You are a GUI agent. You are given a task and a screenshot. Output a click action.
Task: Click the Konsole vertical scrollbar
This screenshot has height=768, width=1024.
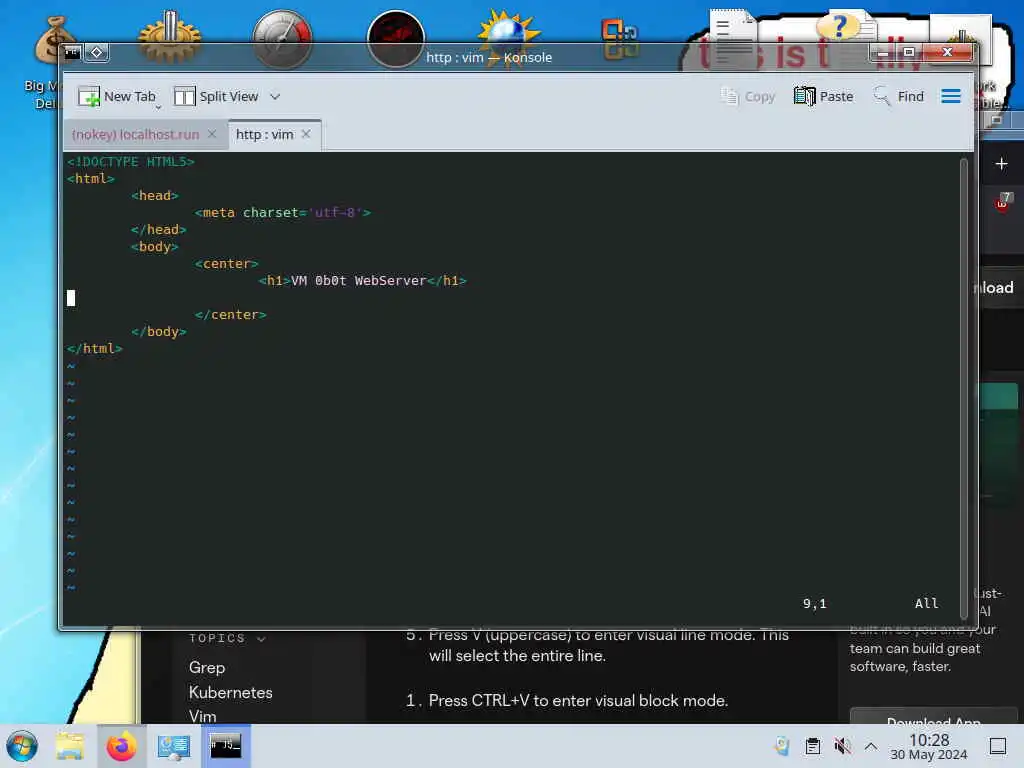pos(963,388)
